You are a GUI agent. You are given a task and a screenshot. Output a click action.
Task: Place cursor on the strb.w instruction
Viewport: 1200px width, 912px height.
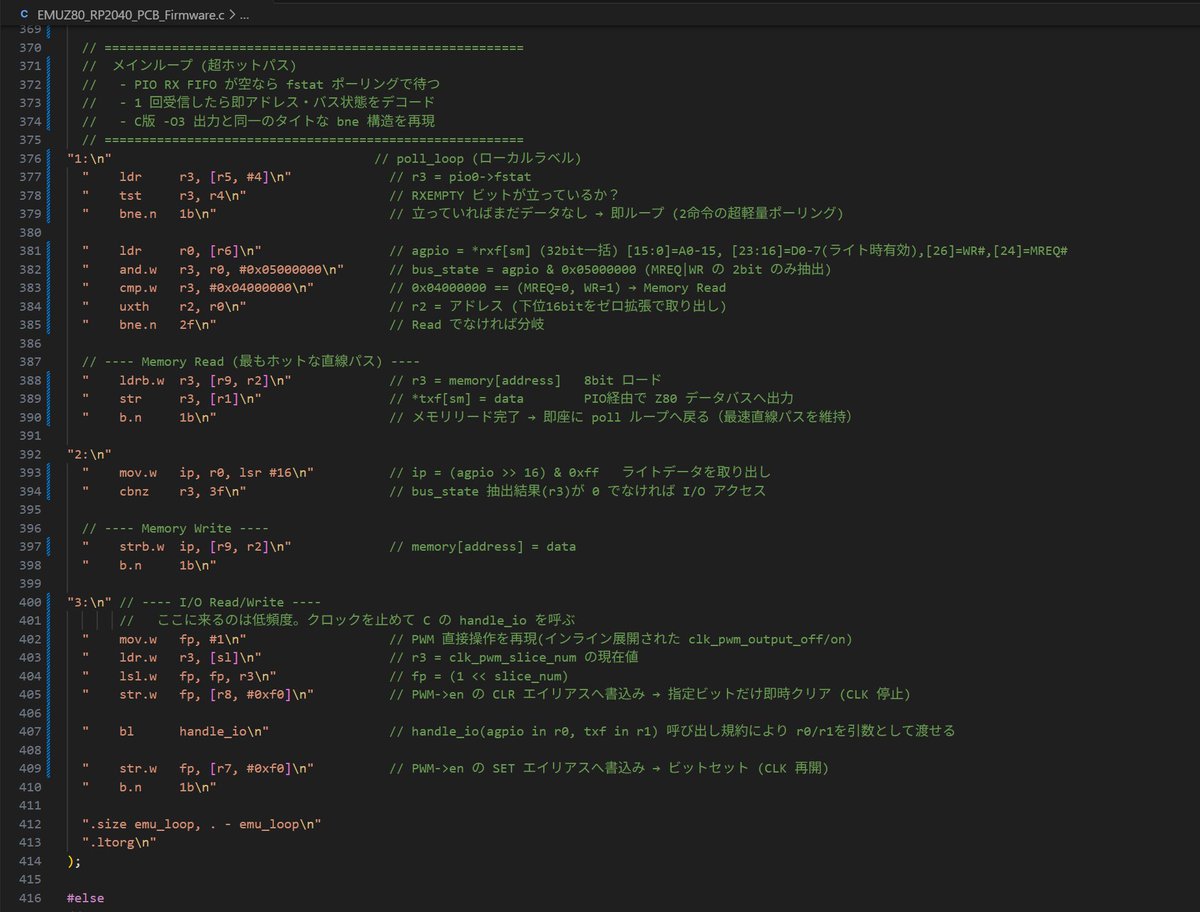142,546
